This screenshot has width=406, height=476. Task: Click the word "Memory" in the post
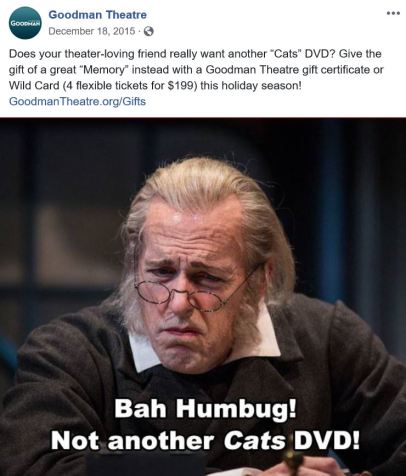point(107,70)
